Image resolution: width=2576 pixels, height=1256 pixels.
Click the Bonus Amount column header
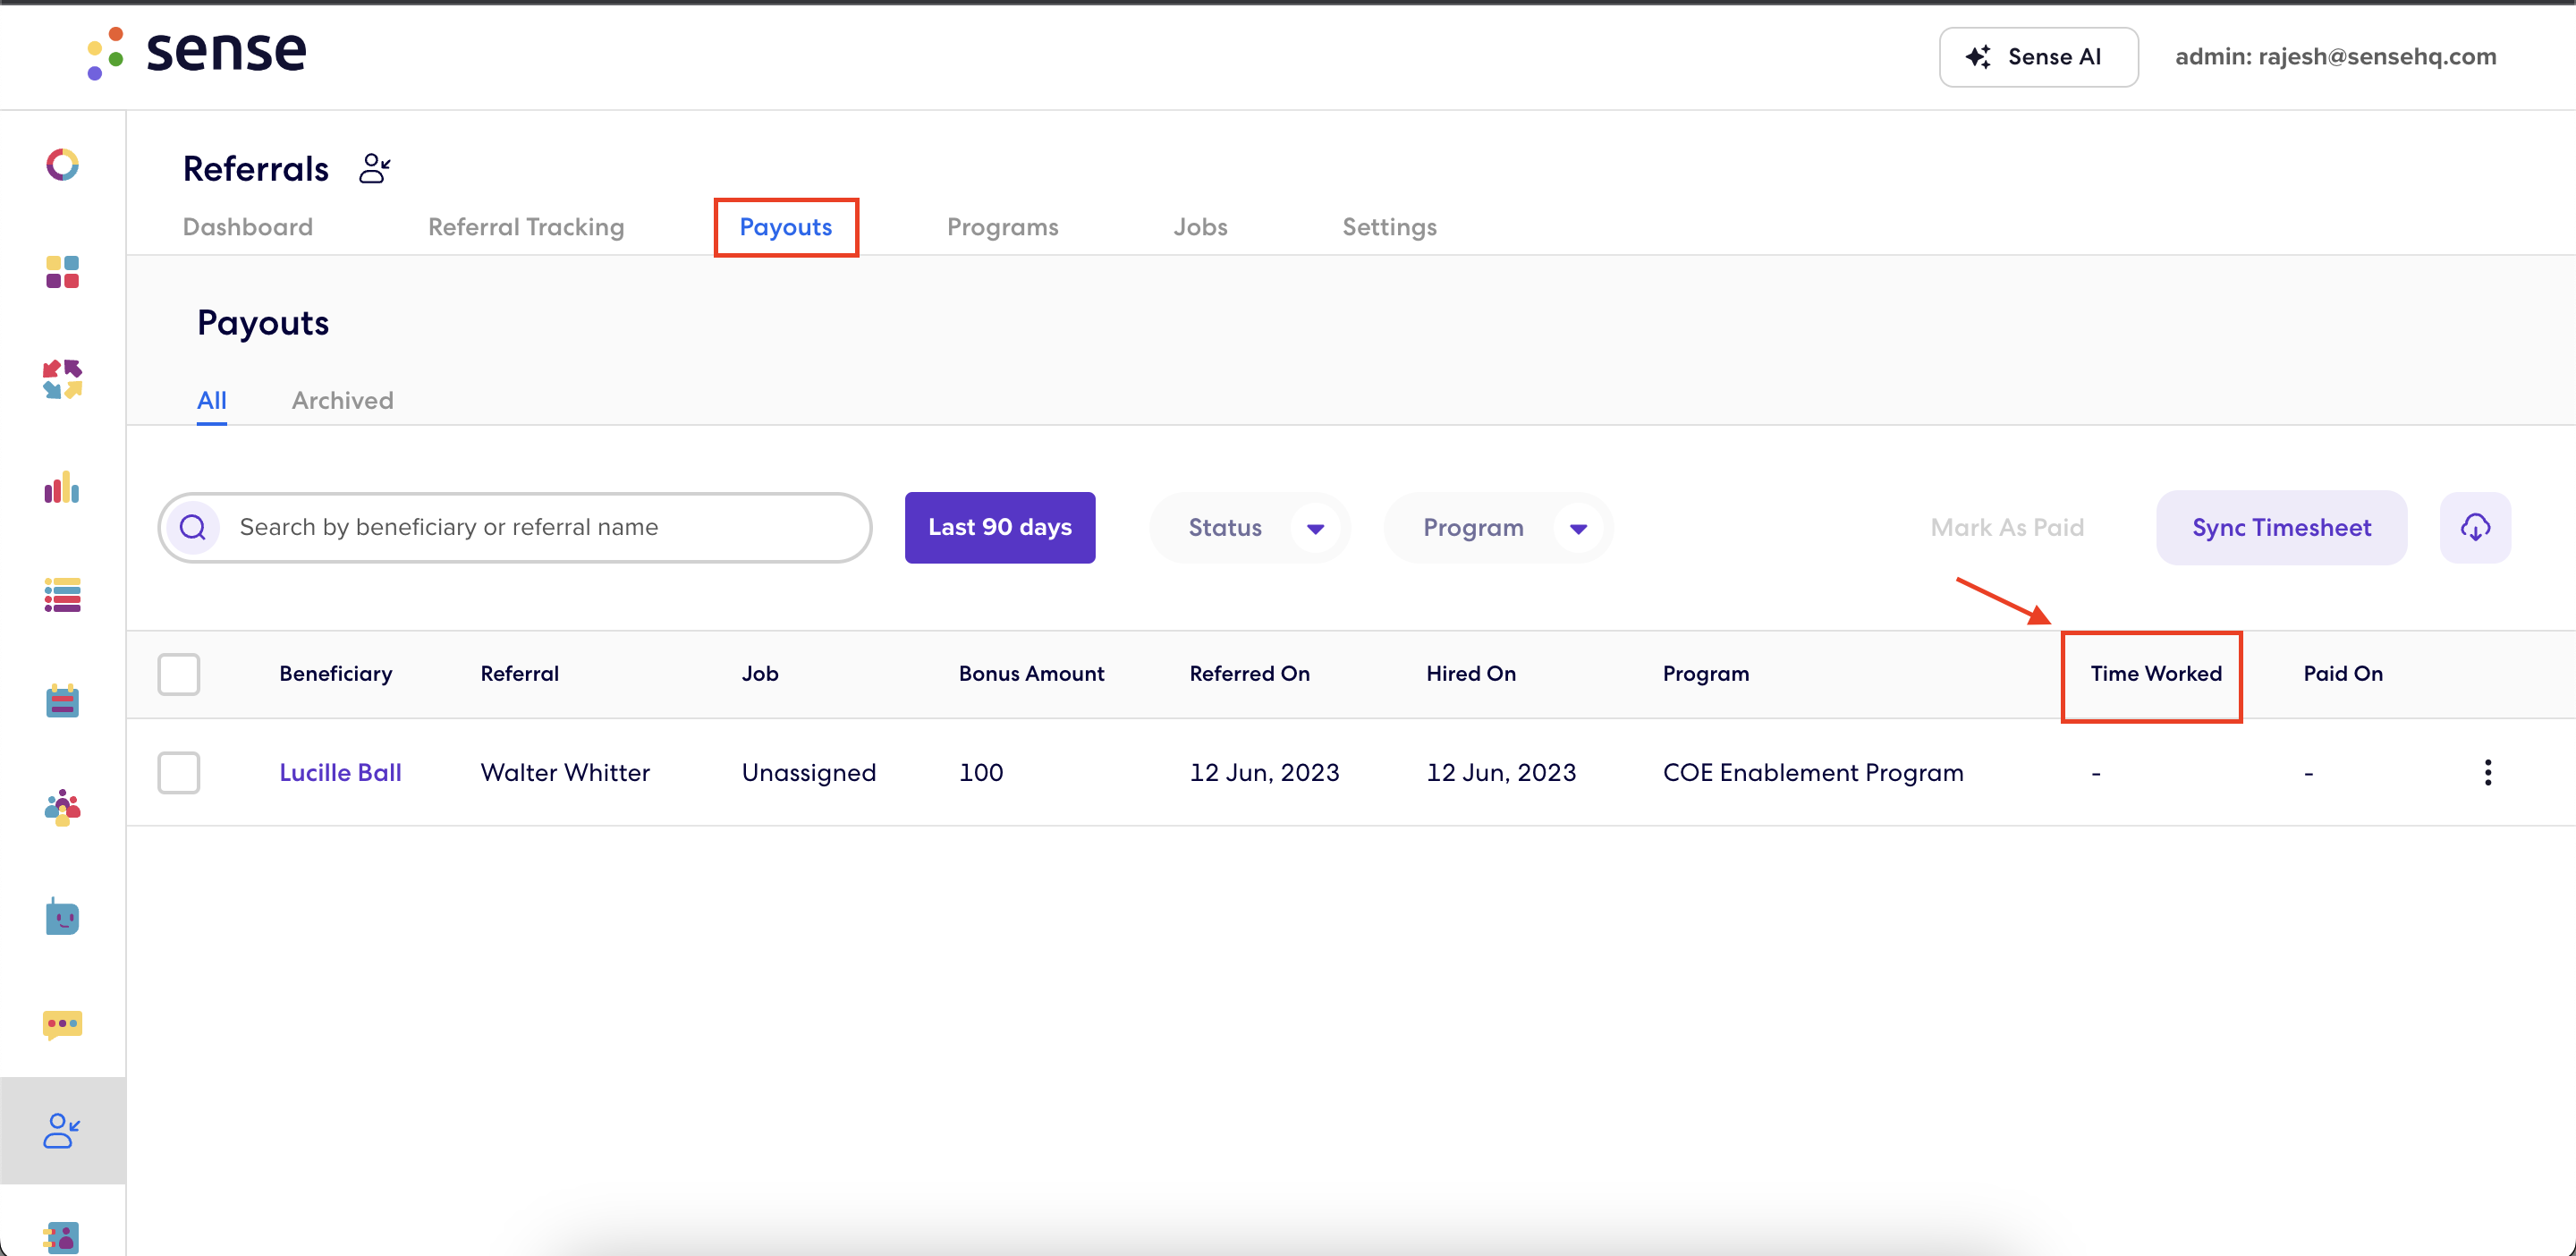[x=1031, y=673]
